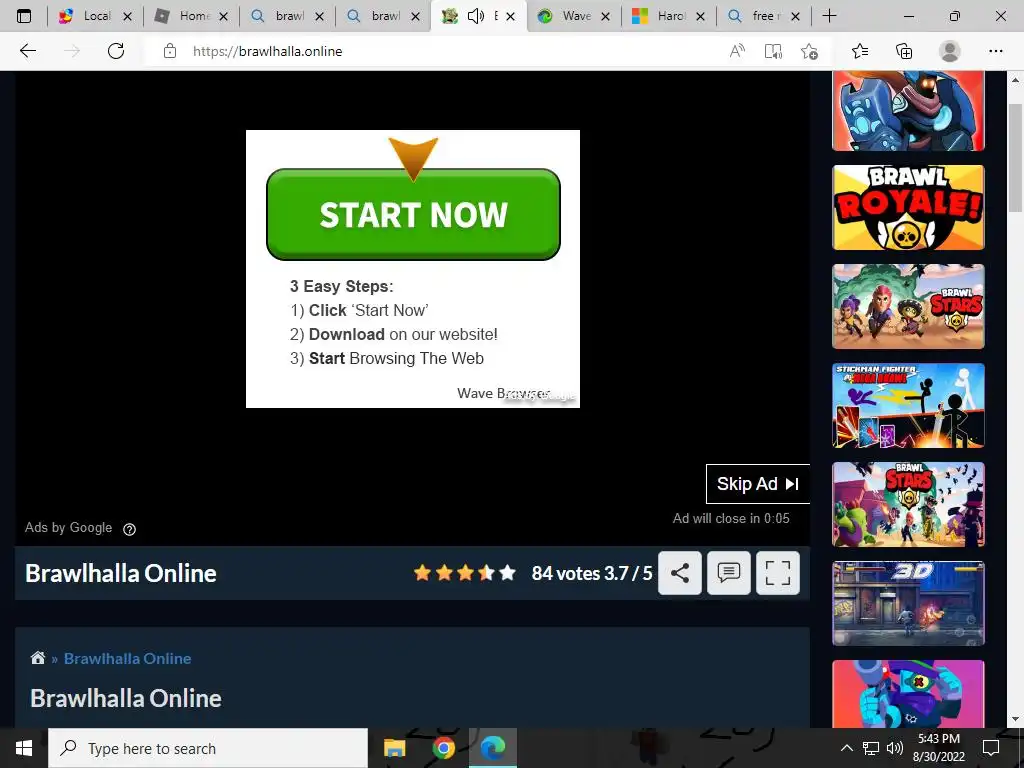1024x768 pixels.
Task: Share the Brawlhalla Online game
Action: coord(680,573)
